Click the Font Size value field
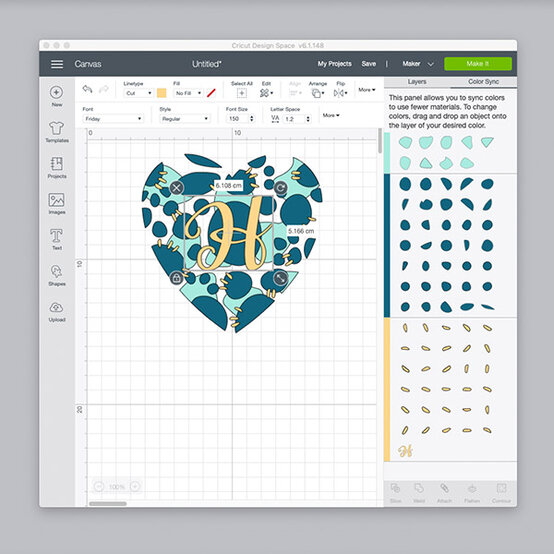Viewport: 554px width, 554px height. coord(238,119)
